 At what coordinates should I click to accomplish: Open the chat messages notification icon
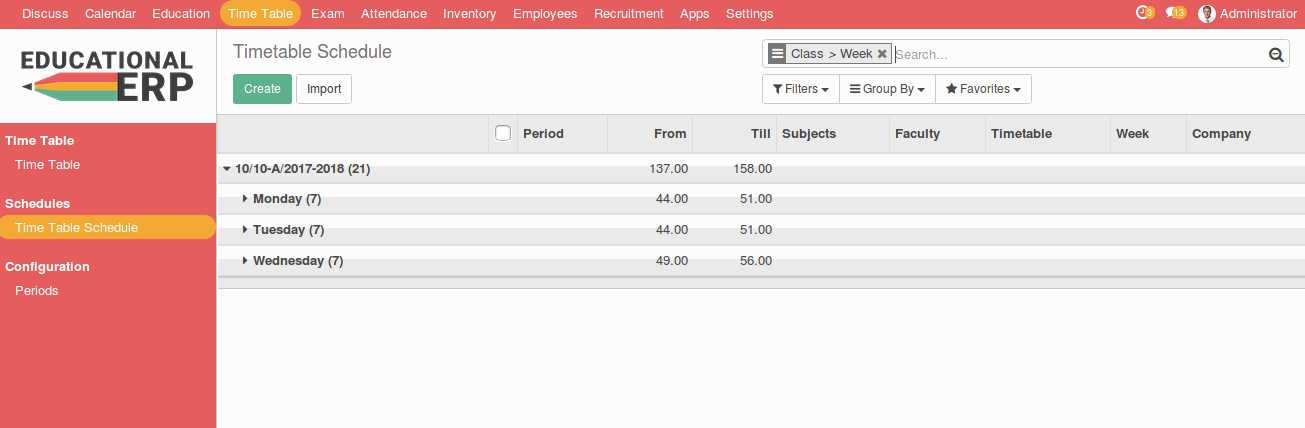pyautogui.click(x=1174, y=13)
